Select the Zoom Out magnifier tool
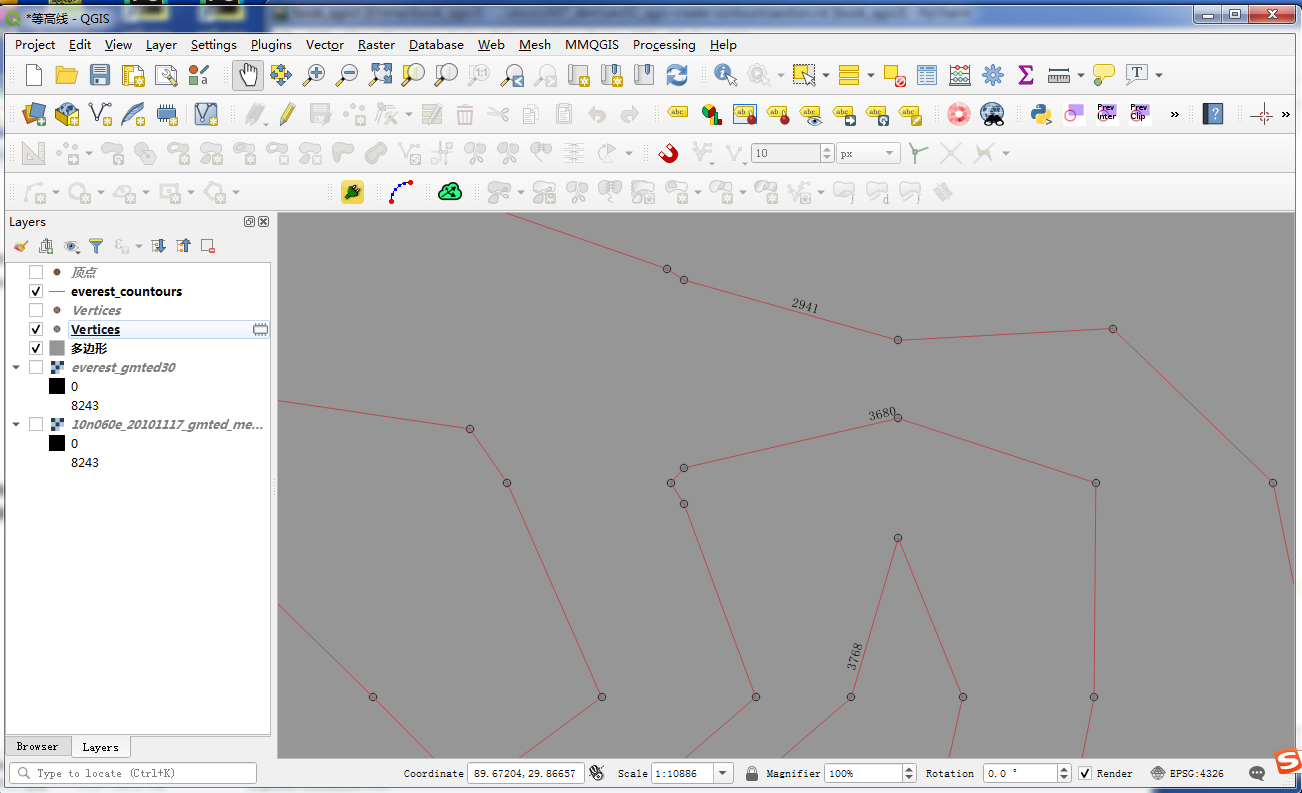 pyautogui.click(x=347, y=75)
